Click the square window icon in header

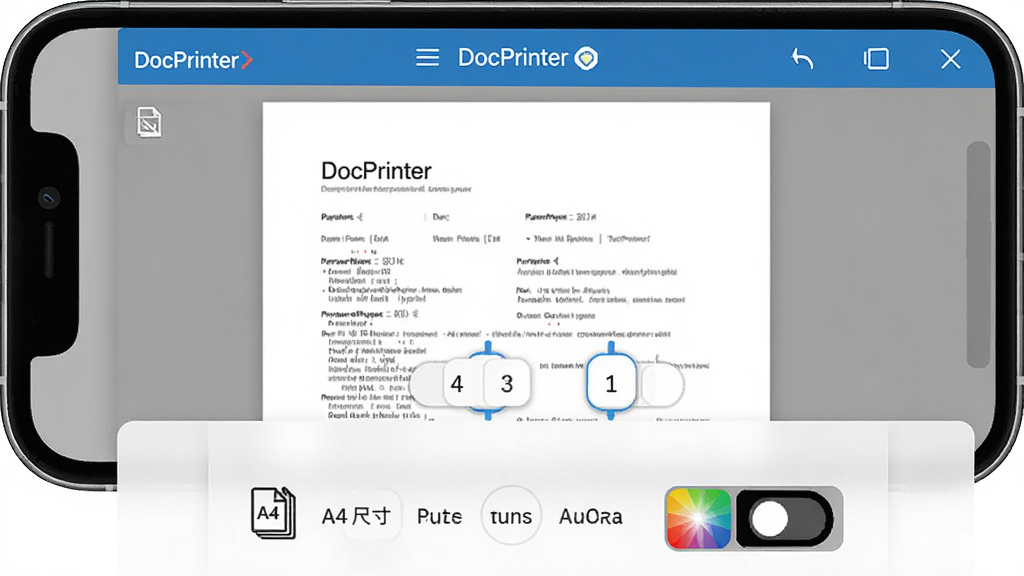(x=876, y=59)
